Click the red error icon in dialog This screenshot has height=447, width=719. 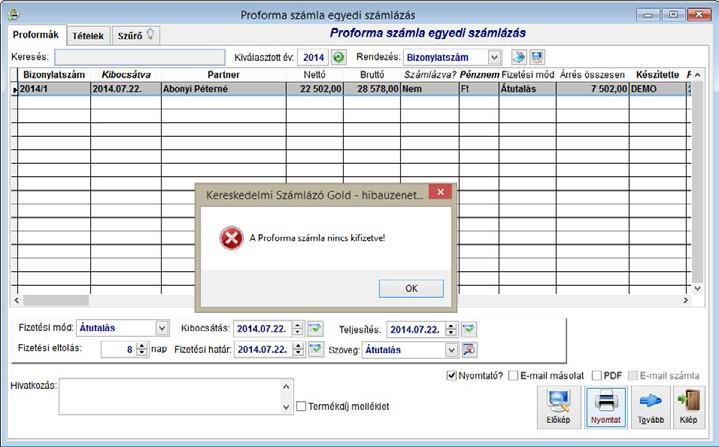click(x=231, y=238)
